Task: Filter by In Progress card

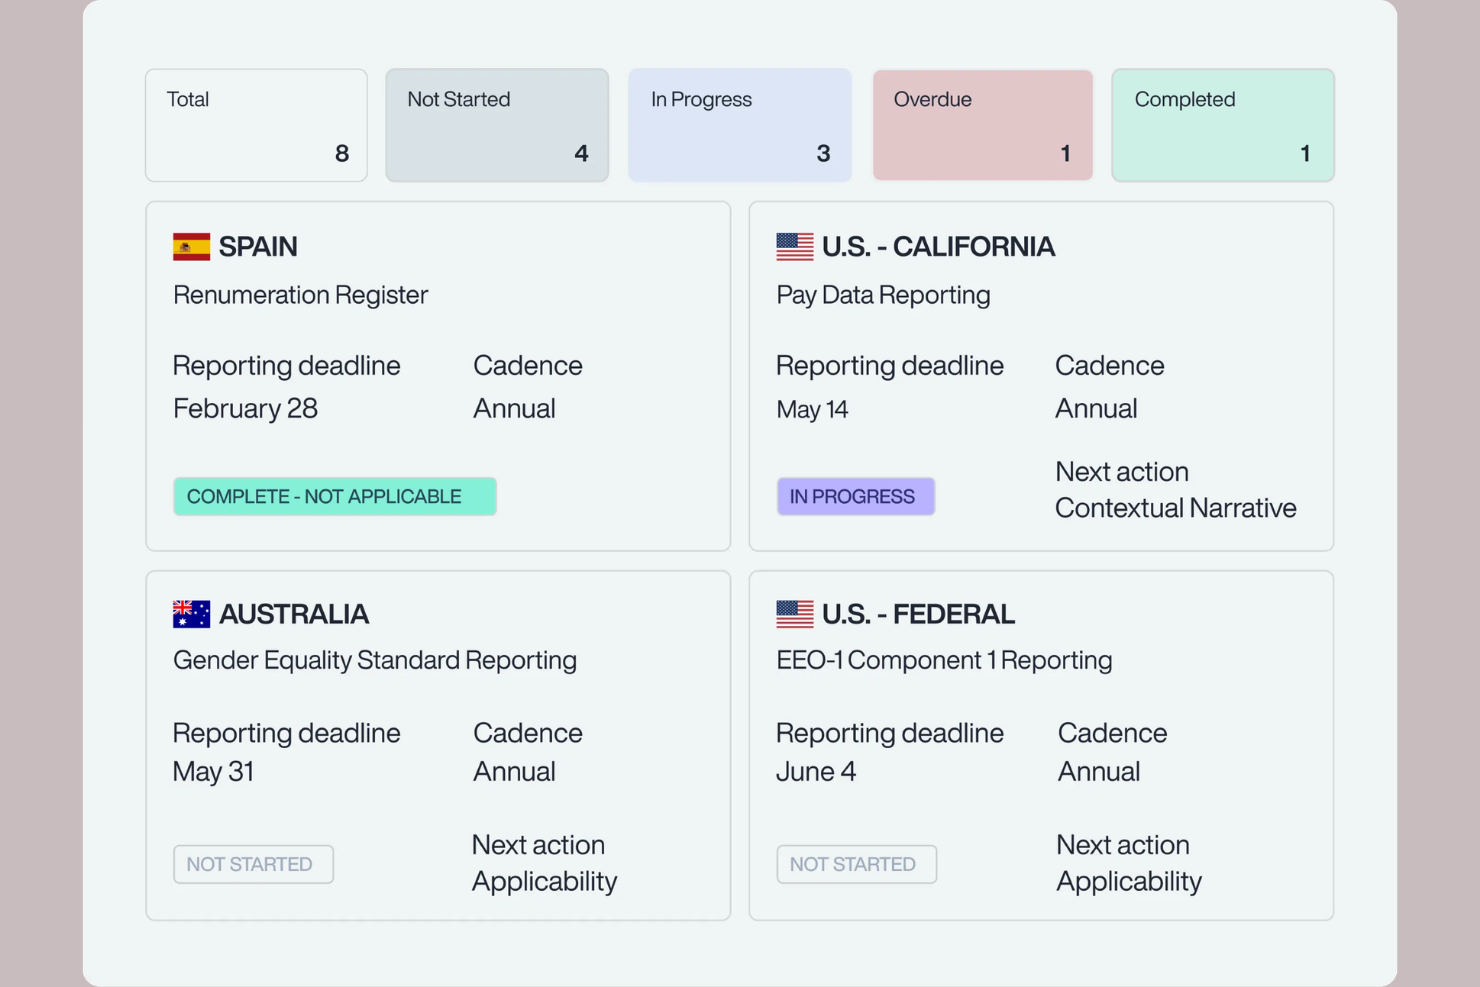Action: click(x=740, y=125)
